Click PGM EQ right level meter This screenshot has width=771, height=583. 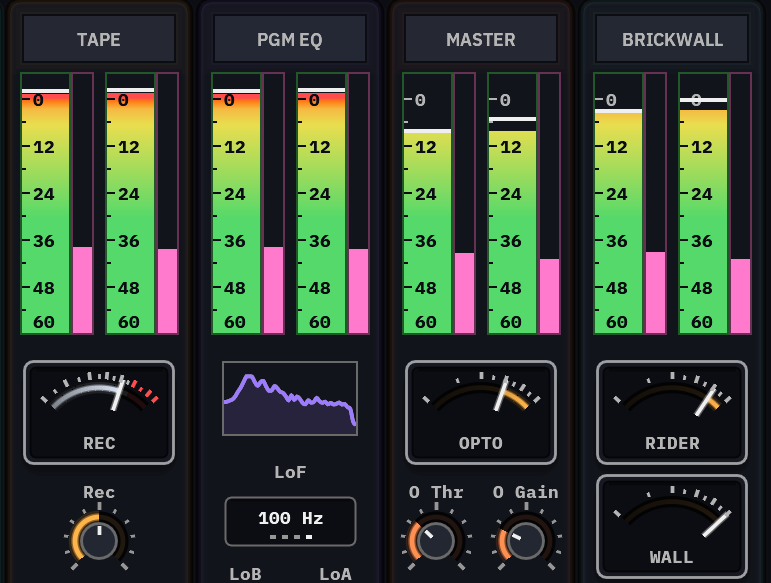322,204
